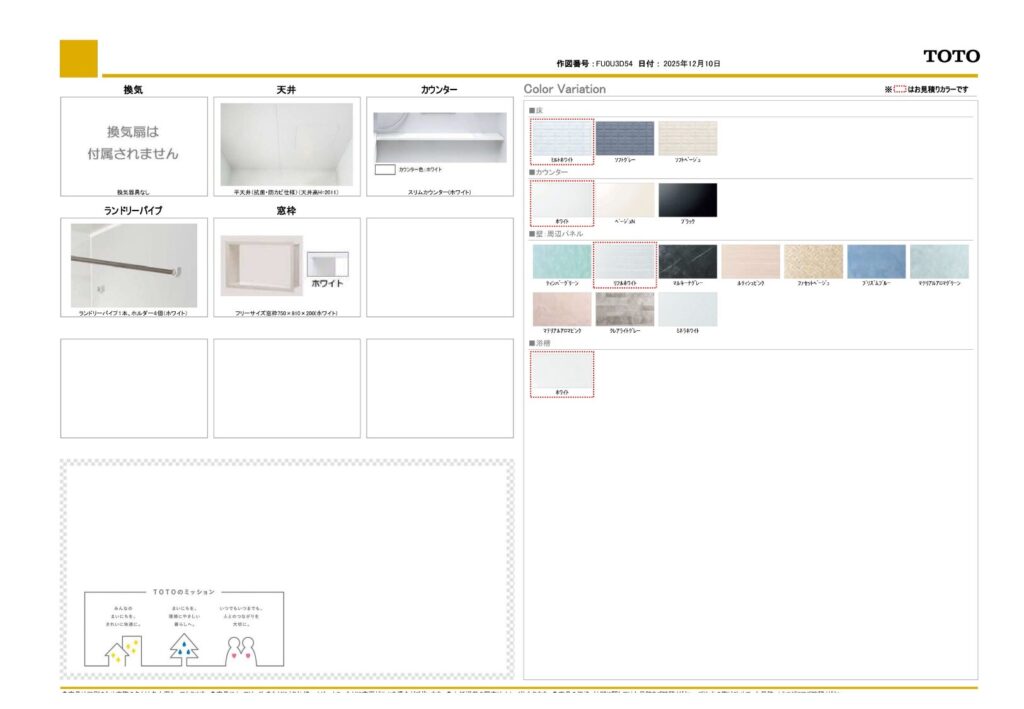The height and width of the screenshot is (709, 1024).
Task: Click the Color Variation heading
Action: click(x=565, y=89)
